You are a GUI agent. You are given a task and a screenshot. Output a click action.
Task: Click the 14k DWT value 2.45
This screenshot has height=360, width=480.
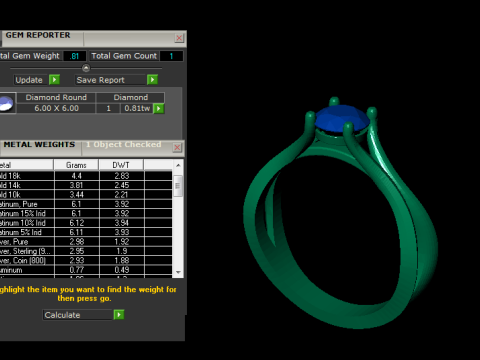[122, 185]
